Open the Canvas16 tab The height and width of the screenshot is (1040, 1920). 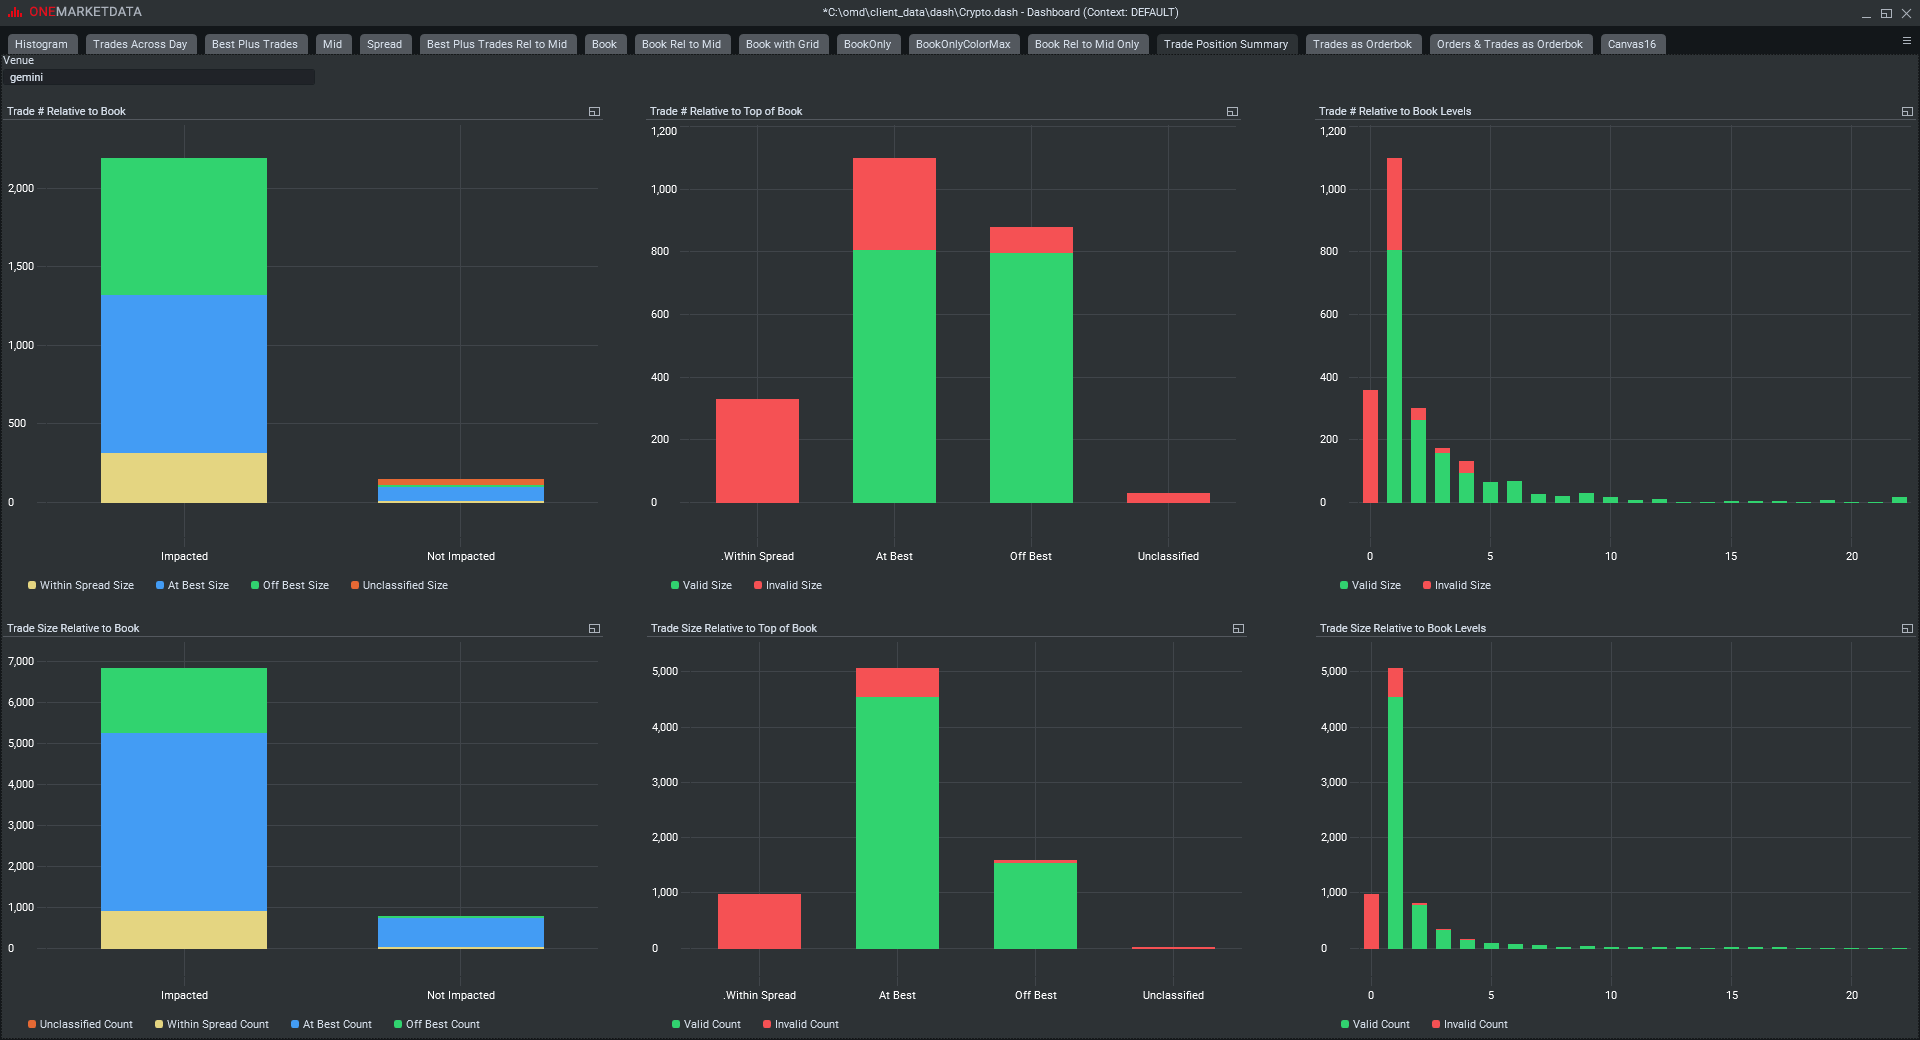tap(1631, 44)
